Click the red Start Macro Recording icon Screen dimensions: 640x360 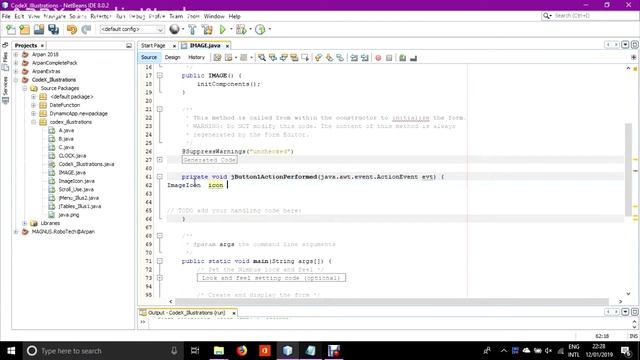[378, 58]
